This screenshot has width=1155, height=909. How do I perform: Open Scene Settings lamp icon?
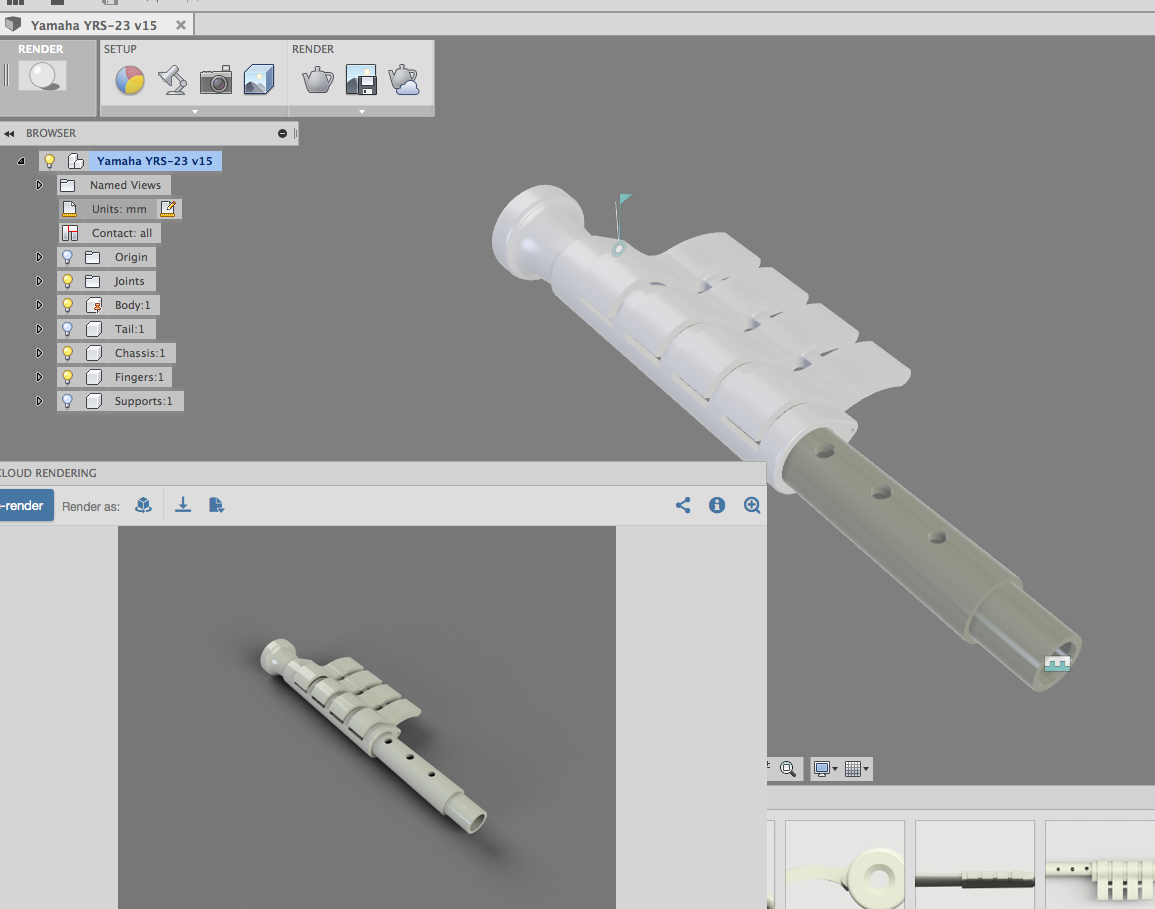[x=172, y=80]
